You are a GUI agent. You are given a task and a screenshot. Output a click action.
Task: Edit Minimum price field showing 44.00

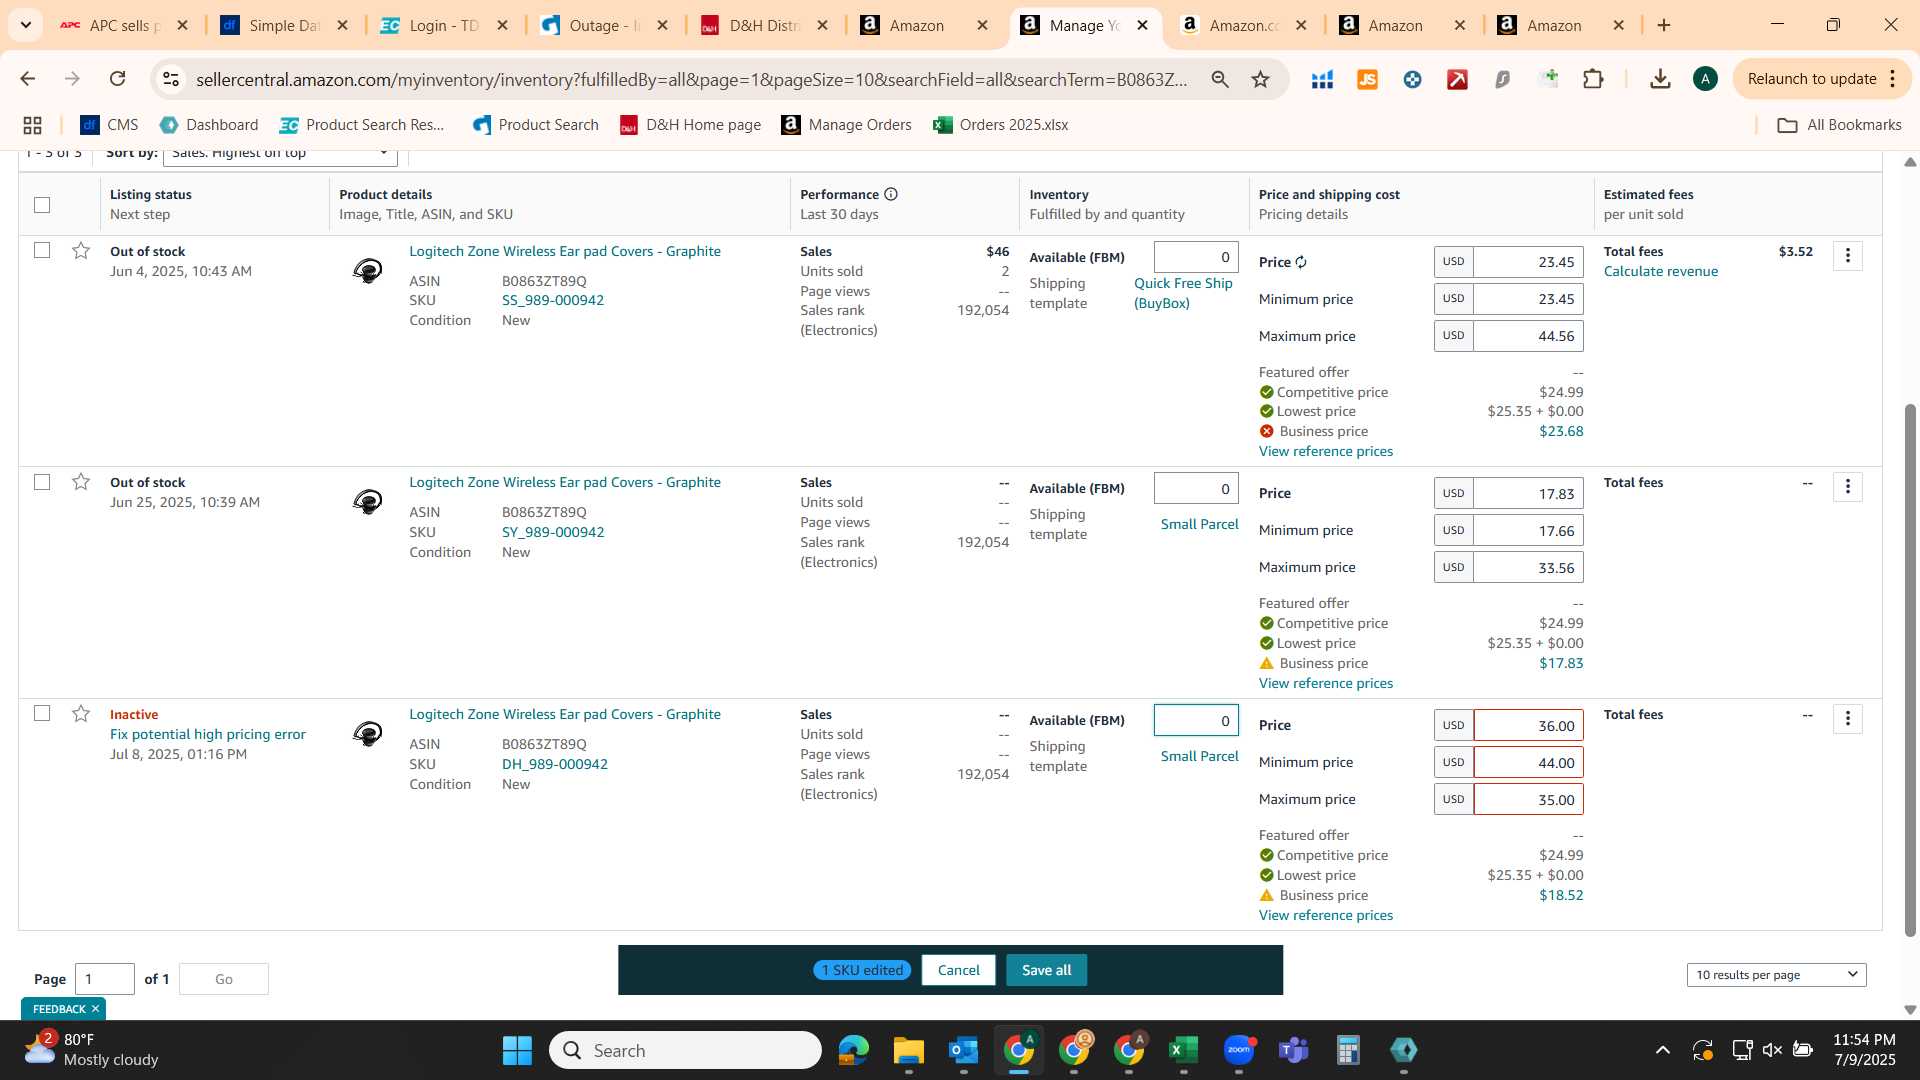click(1527, 763)
